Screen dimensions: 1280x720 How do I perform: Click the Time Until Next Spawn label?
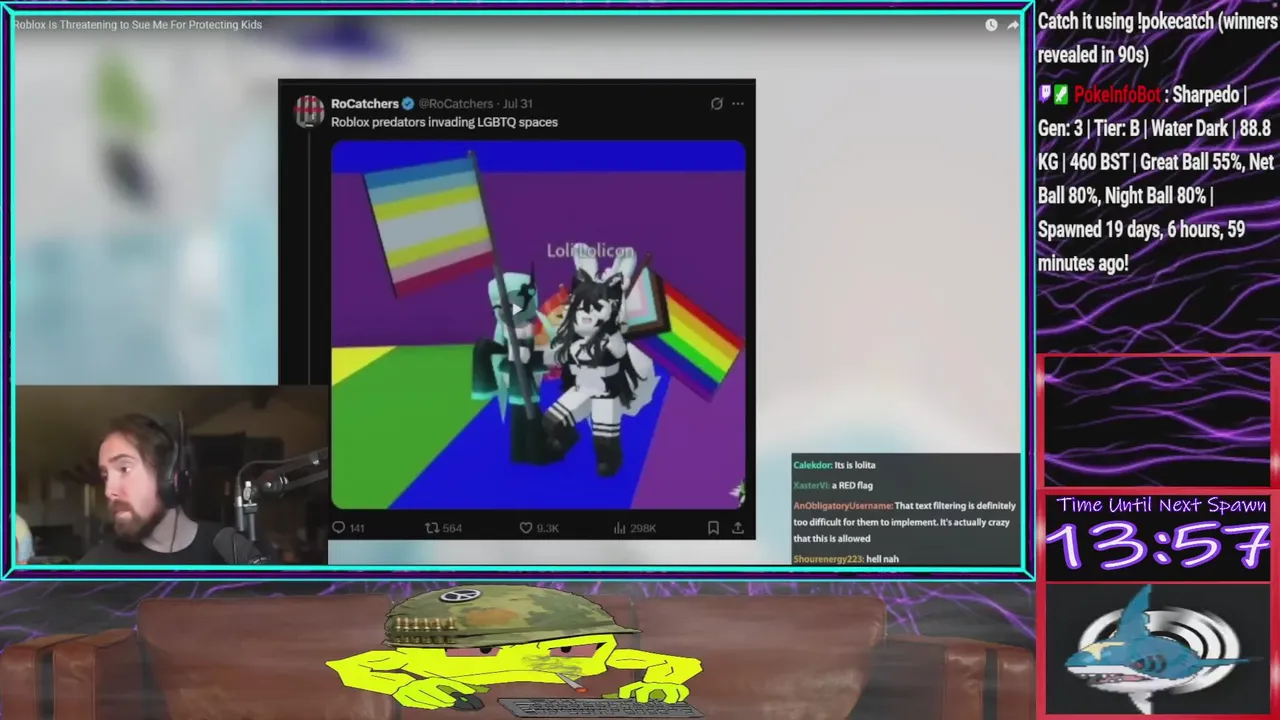1162,506
